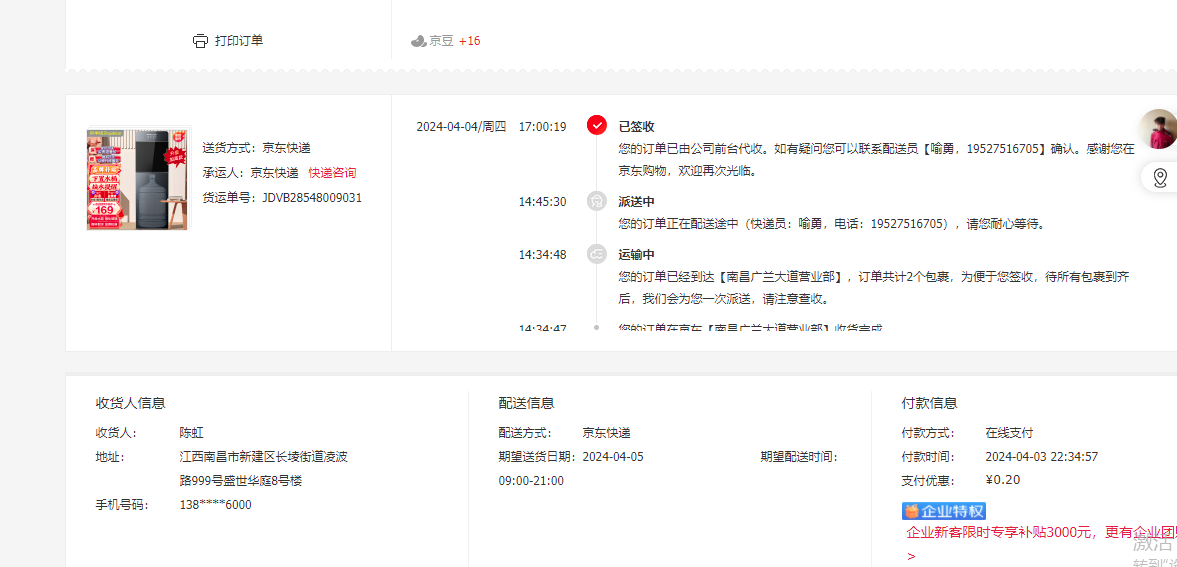Click the delivery message mentioning 南昌广兰大道营业部
This screenshot has width=1177, height=567.
coord(874,288)
